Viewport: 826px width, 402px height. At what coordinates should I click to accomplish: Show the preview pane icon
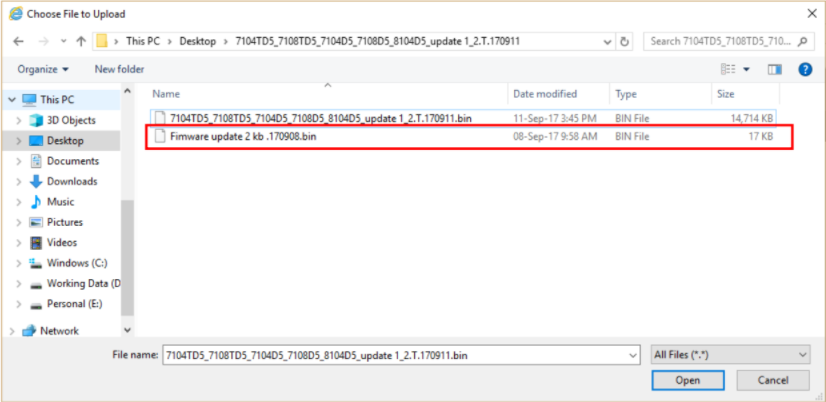tap(774, 69)
